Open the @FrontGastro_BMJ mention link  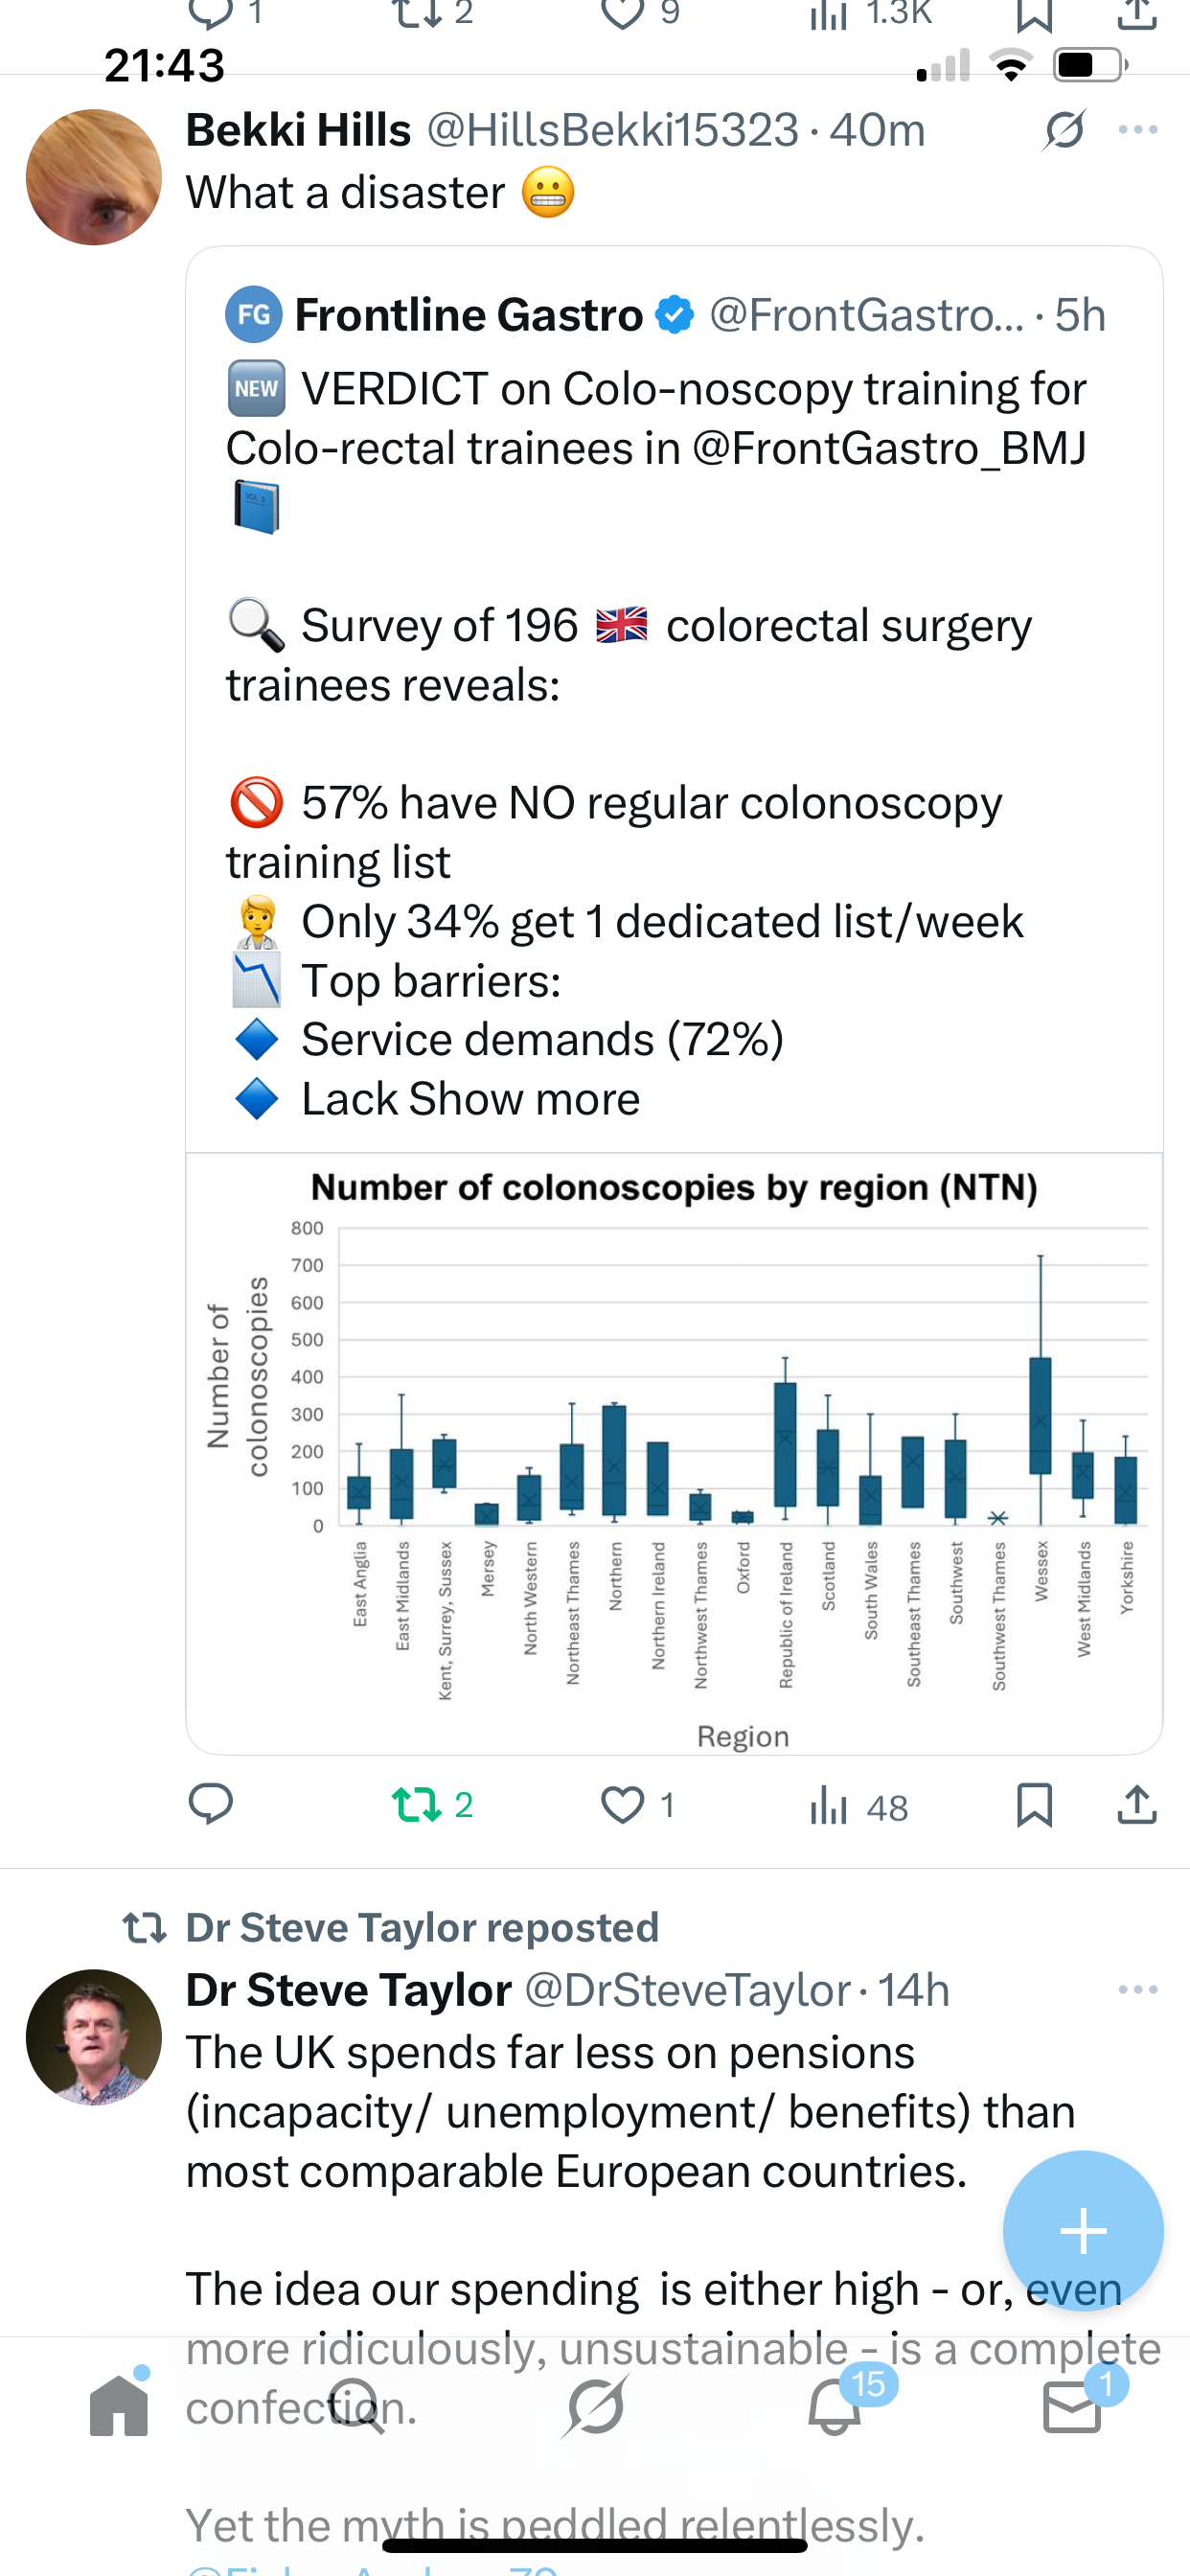889,448
